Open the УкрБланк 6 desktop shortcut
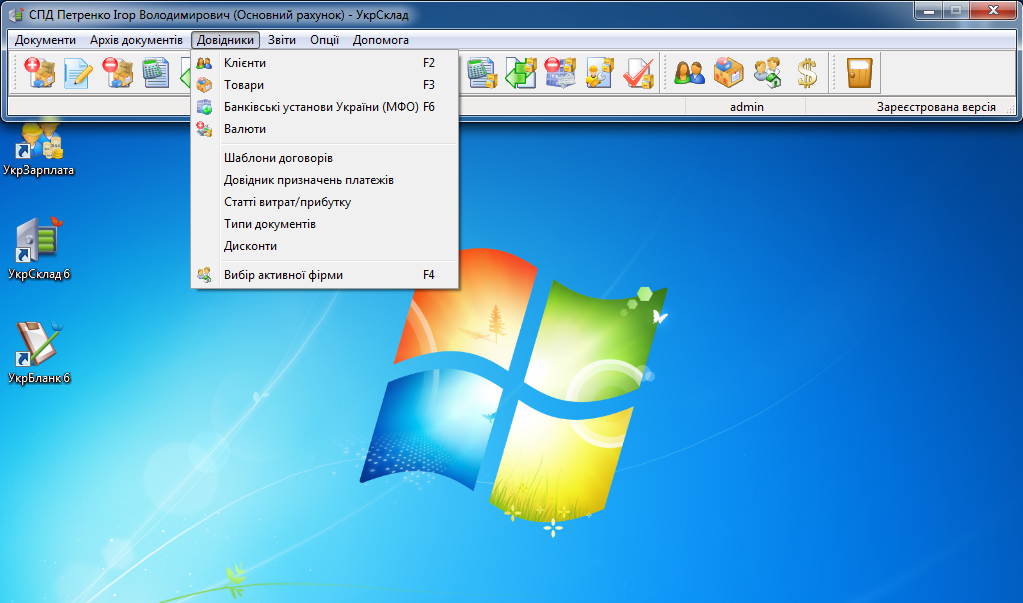Screen dimensions: 1023x603 pos(38,352)
